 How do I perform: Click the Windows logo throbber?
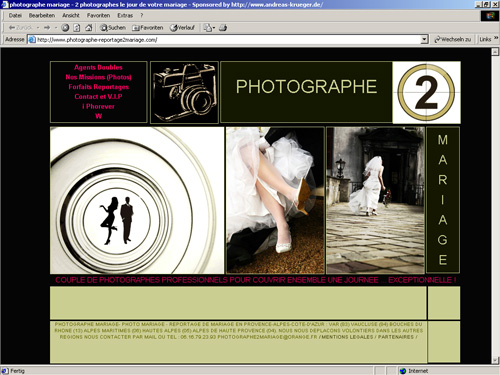(x=490, y=16)
